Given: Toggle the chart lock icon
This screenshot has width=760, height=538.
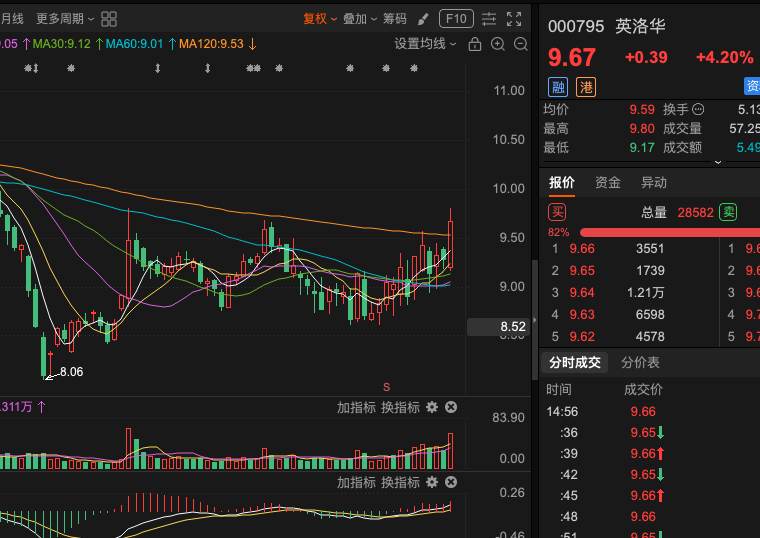Looking at the screenshot, I should coord(475,44).
